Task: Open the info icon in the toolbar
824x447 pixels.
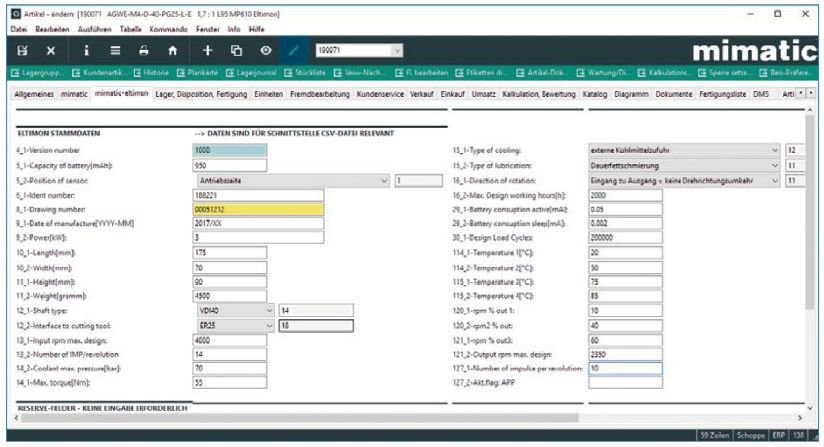Action: [87, 50]
